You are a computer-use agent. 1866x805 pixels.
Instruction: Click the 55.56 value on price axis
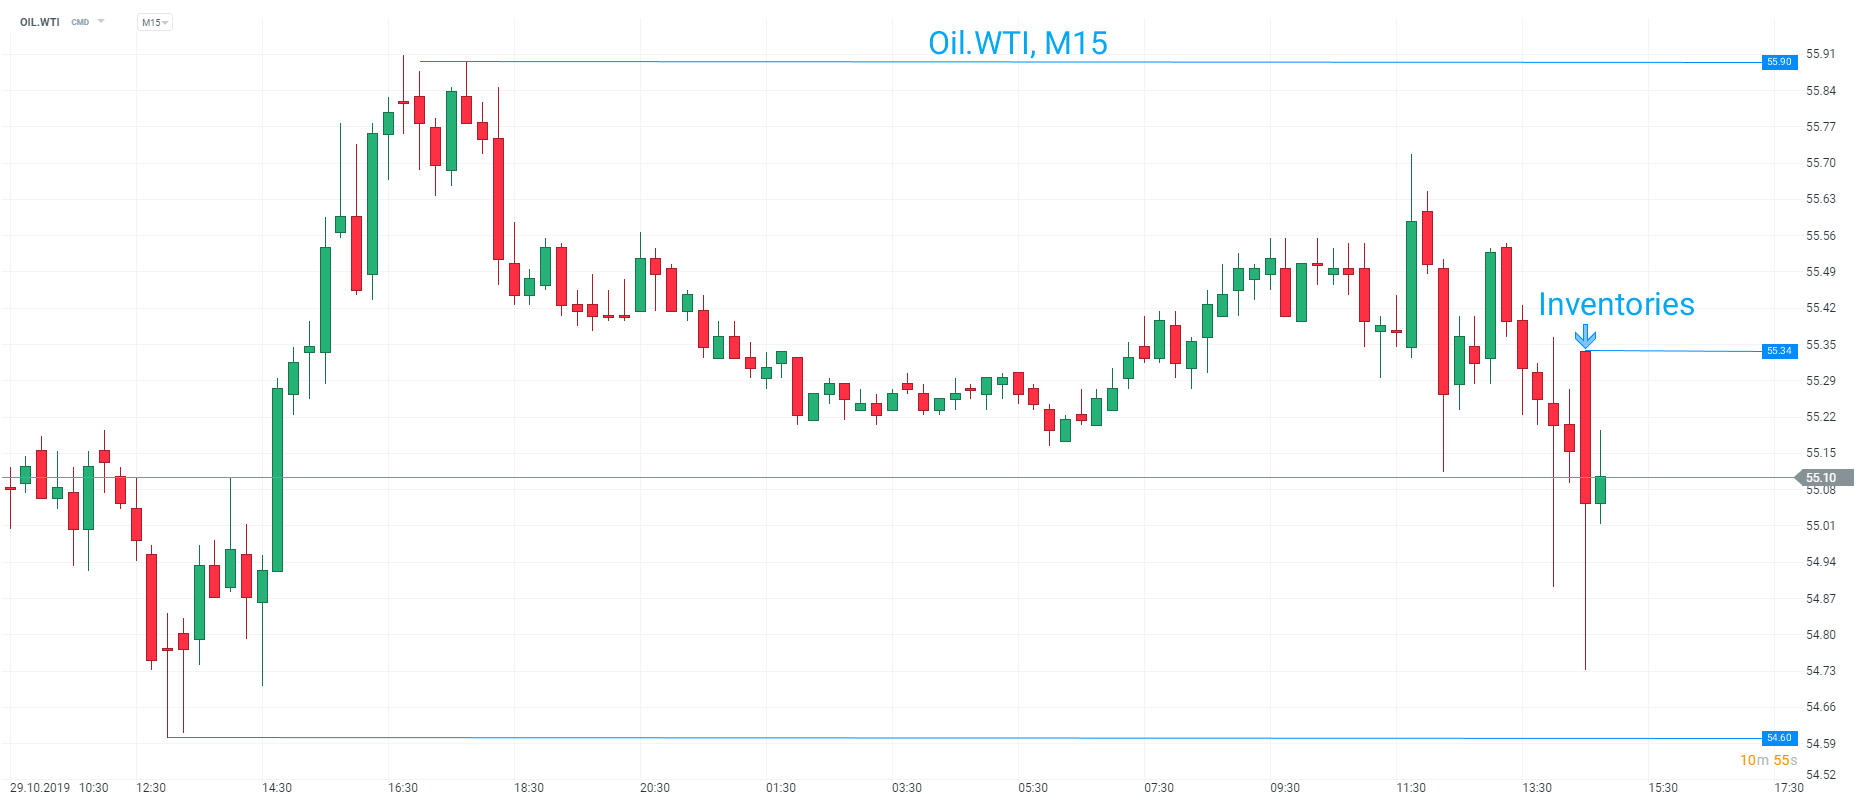coord(1820,236)
